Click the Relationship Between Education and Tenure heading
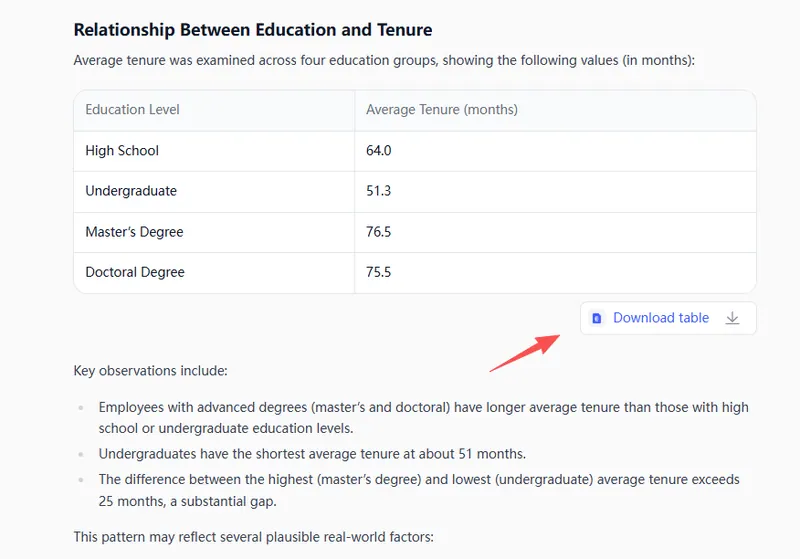Viewport: 800px width, 559px height. click(x=253, y=31)
